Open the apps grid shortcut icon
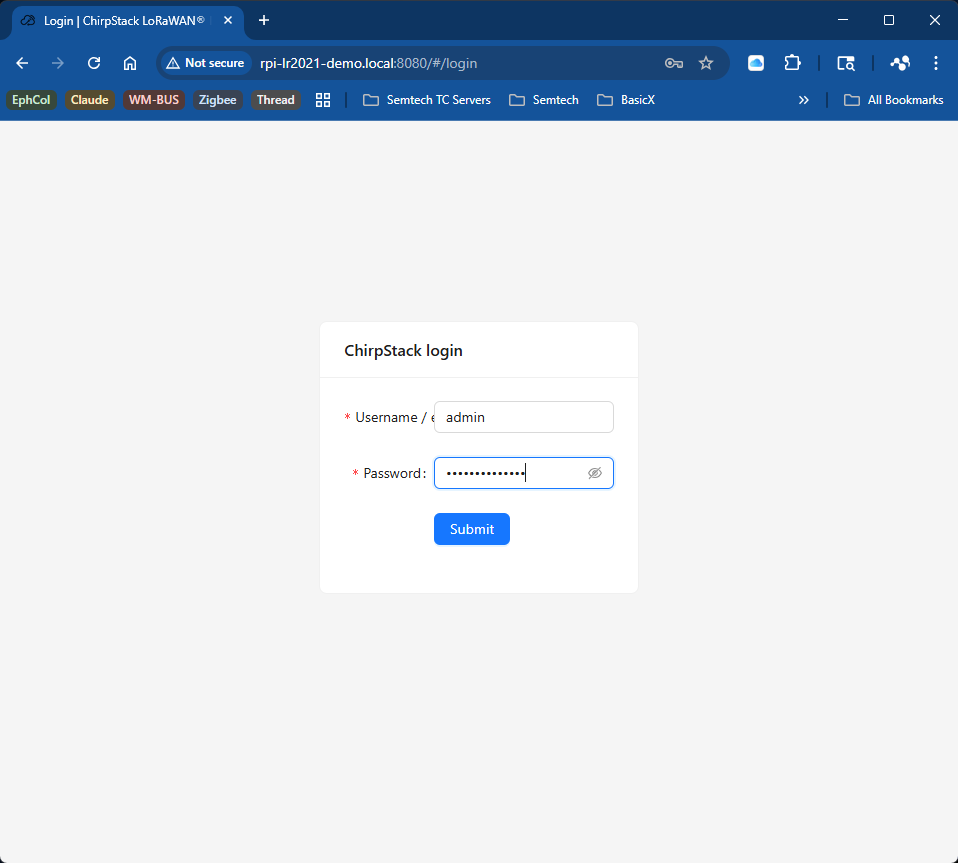958x863 pixels. 323,100
